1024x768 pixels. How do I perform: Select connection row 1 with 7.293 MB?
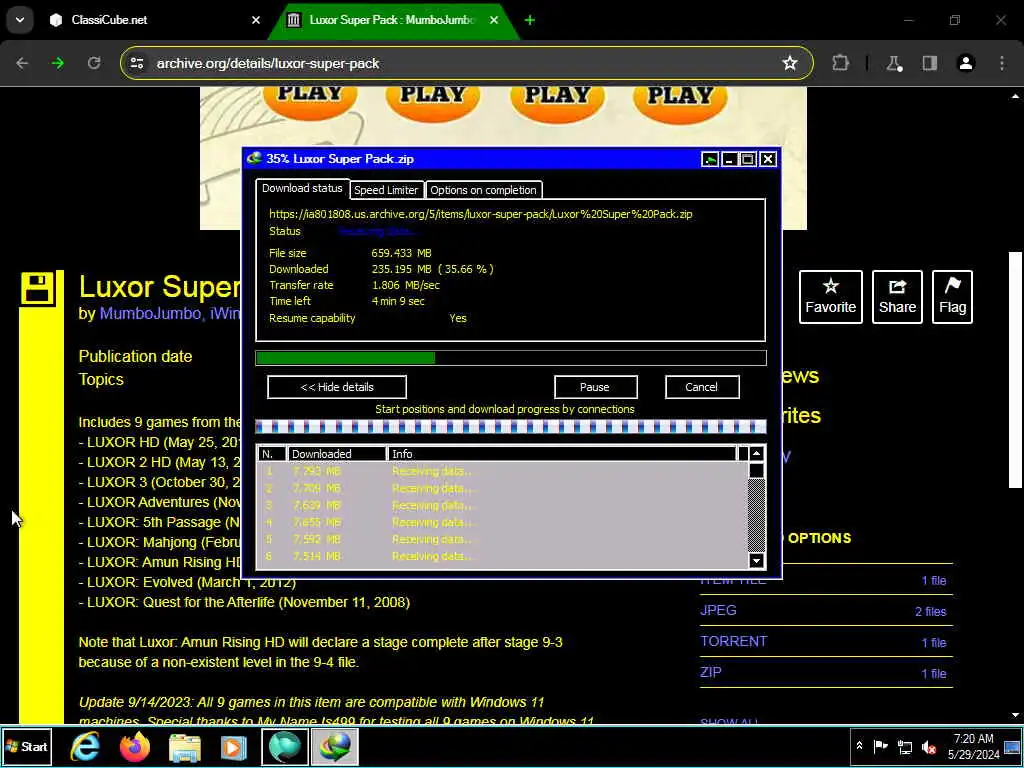coord(502,471)
